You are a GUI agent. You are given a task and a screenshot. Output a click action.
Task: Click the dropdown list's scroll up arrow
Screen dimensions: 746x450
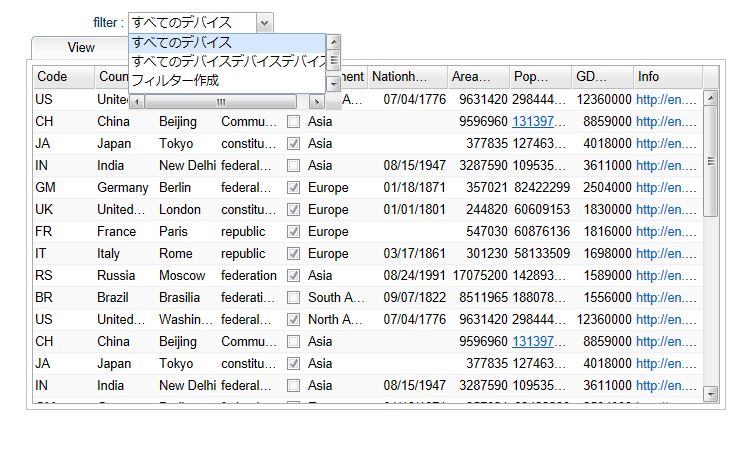334,42
